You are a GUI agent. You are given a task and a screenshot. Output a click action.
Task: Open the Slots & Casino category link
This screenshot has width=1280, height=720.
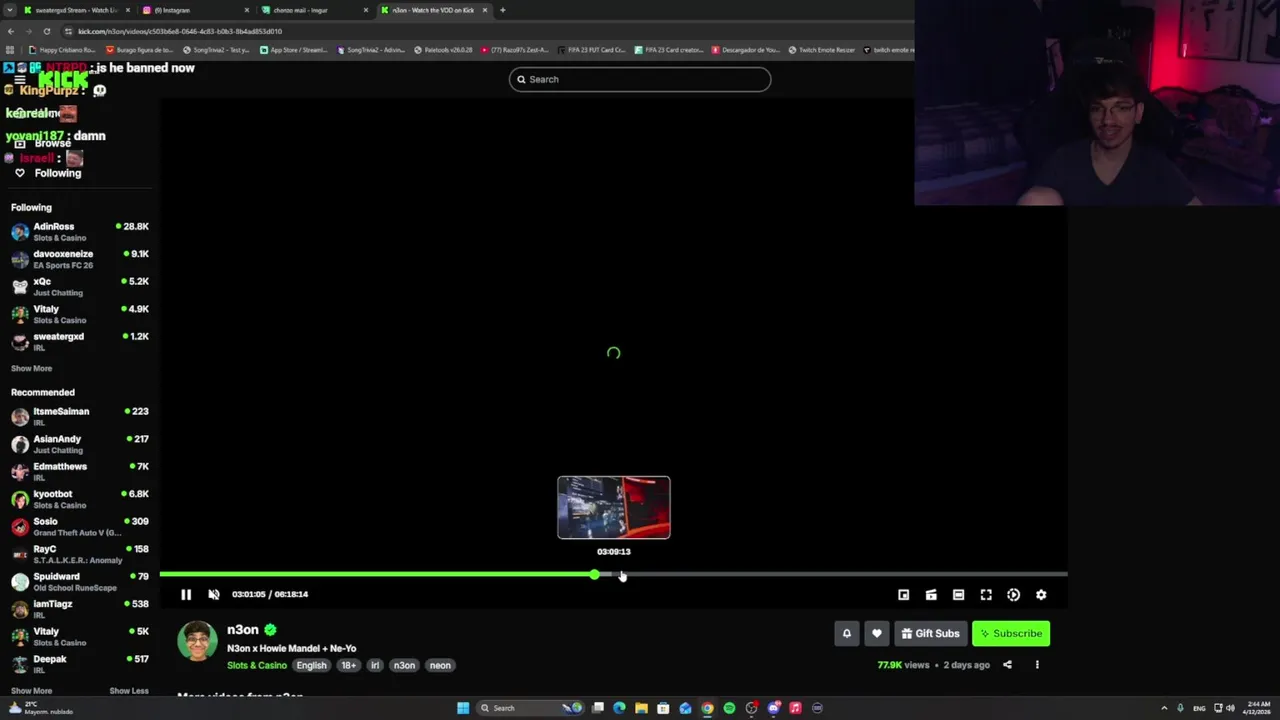click(257, 665)
